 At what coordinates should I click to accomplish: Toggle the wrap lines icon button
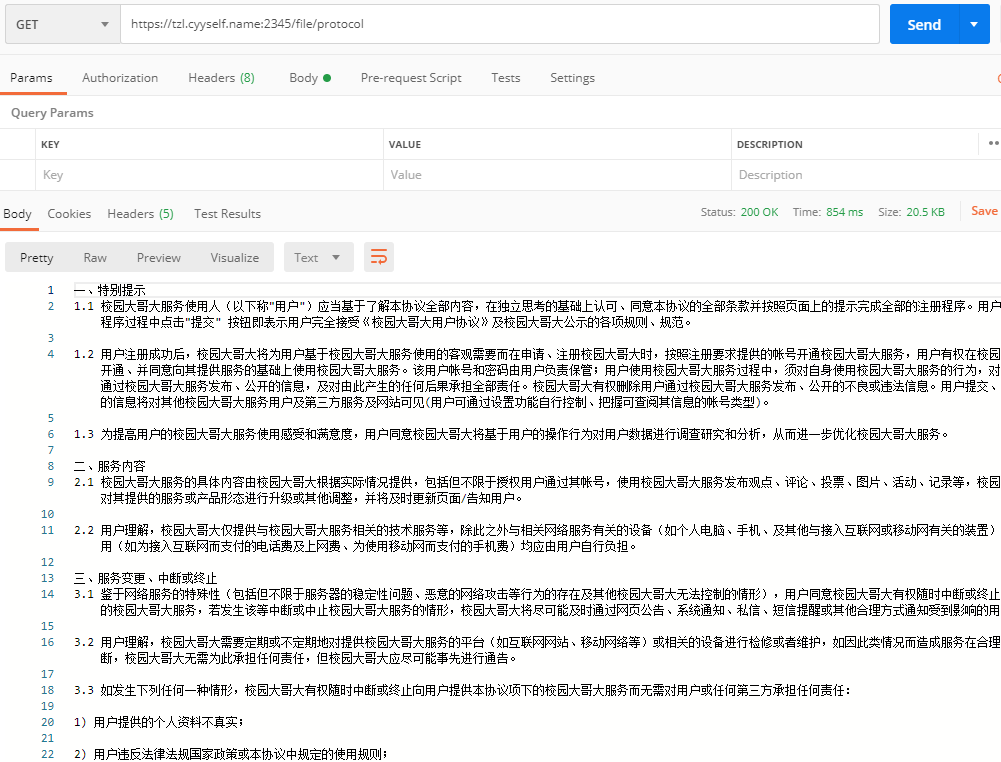[x=379, y=257]
